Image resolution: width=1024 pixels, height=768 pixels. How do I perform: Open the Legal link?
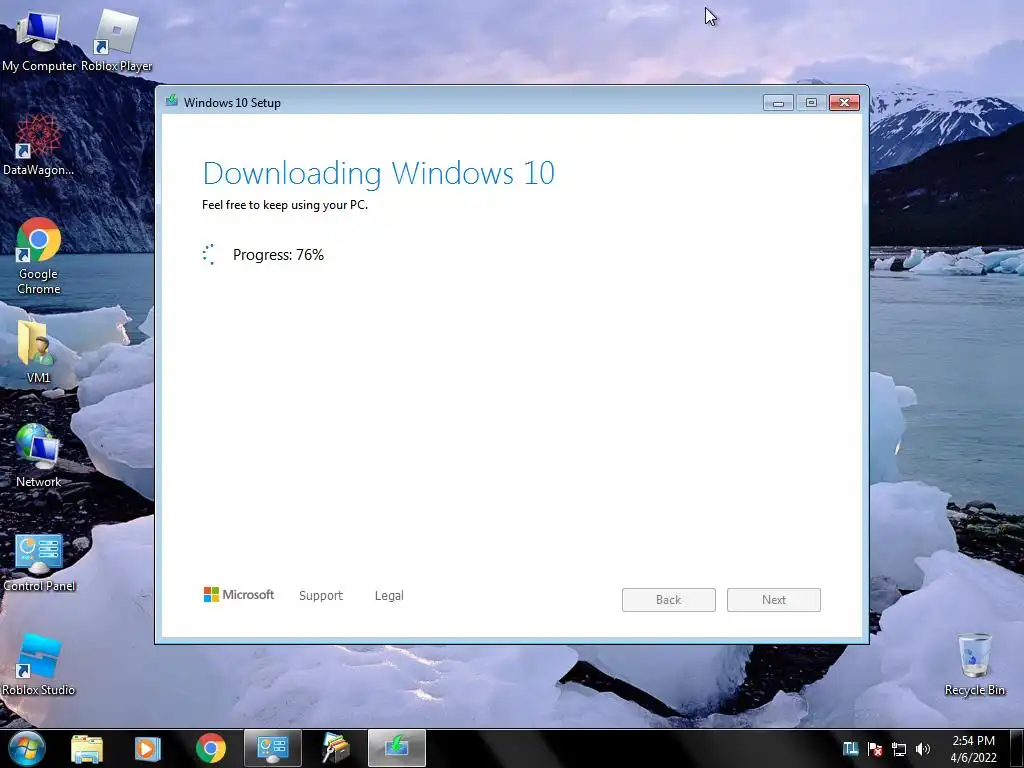pos(389,596)
